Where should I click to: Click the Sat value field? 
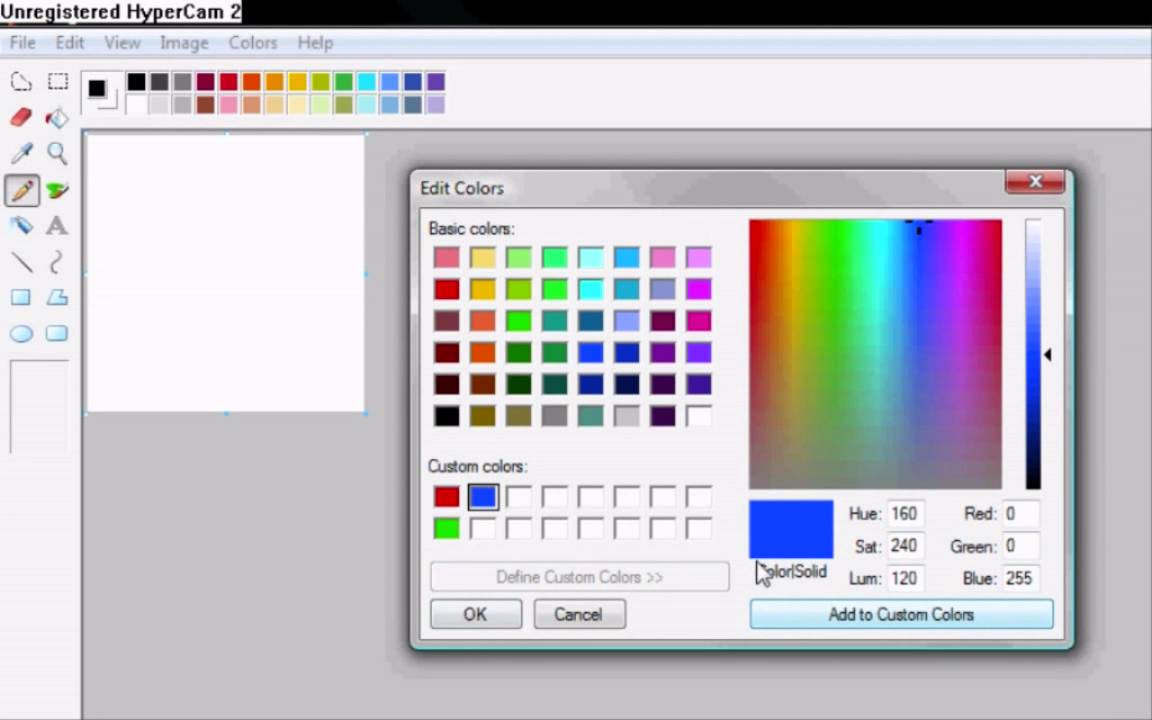click(x=905, y=546)
